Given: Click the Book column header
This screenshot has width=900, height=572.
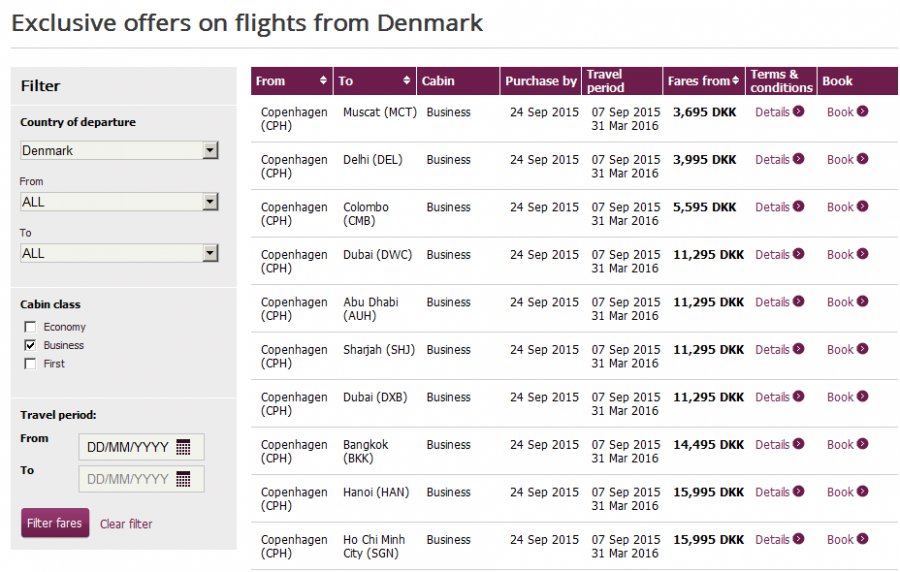Looking at the screenshot, I should coord(858,81).
